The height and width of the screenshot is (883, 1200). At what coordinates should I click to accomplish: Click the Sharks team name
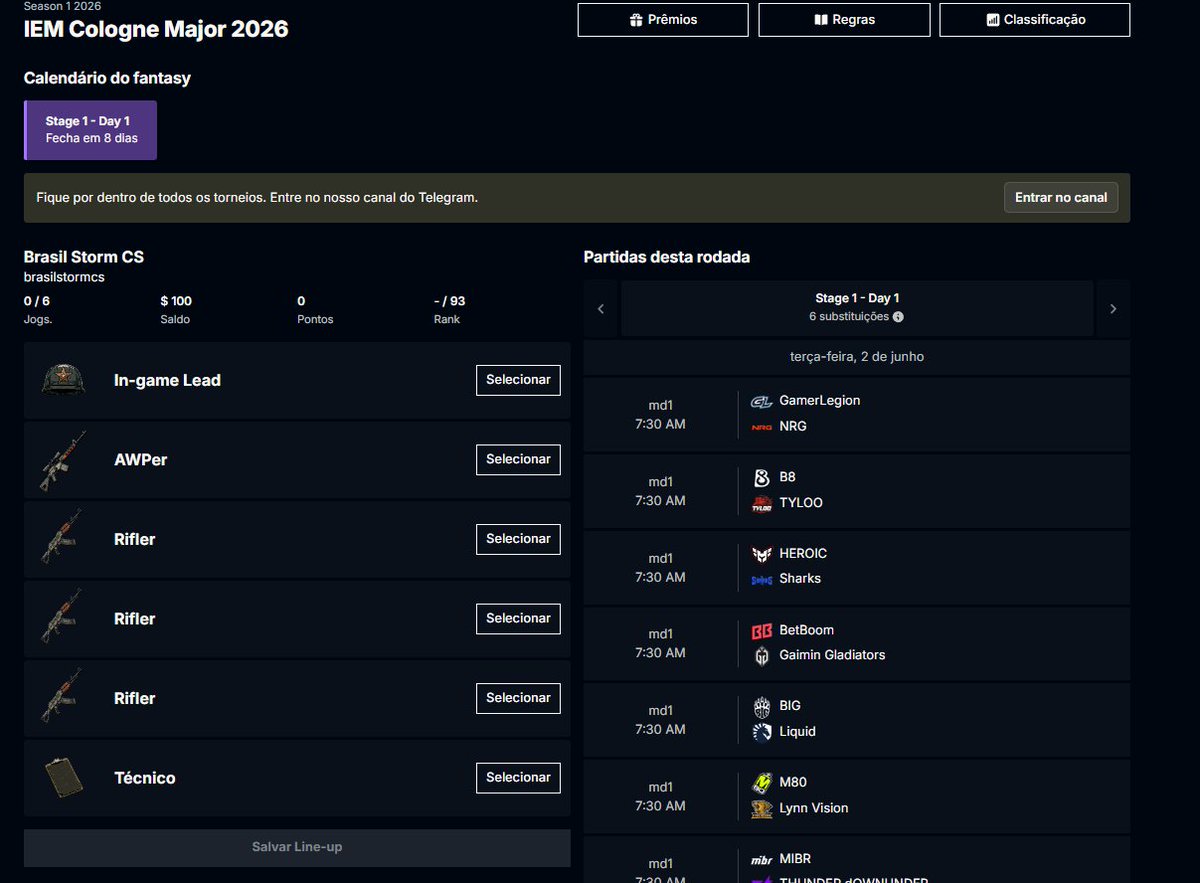click(x=800, y=578)
